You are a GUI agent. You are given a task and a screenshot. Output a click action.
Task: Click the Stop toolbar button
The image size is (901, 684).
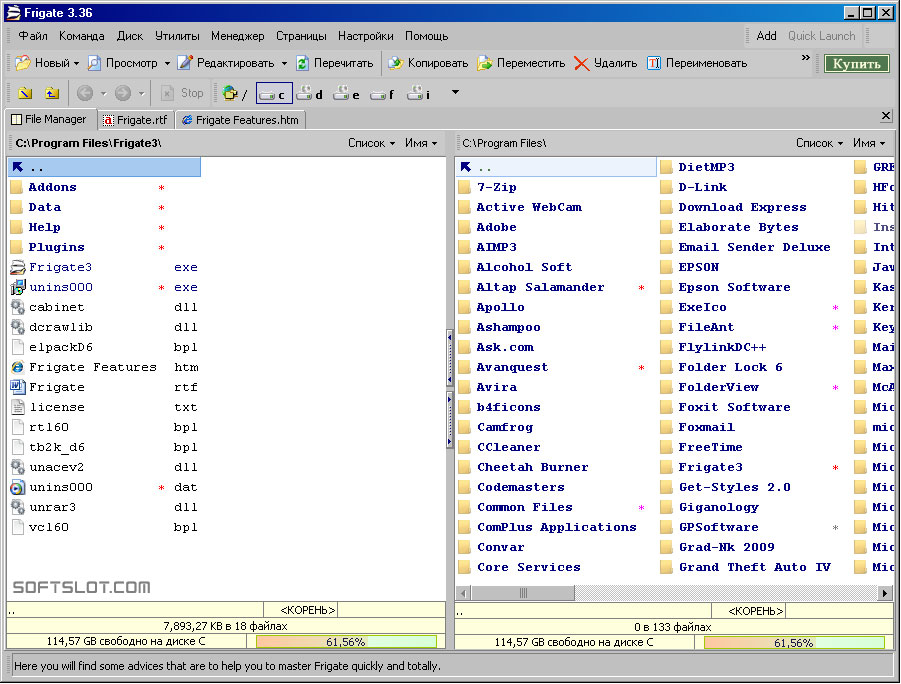[x=183, y=93]
